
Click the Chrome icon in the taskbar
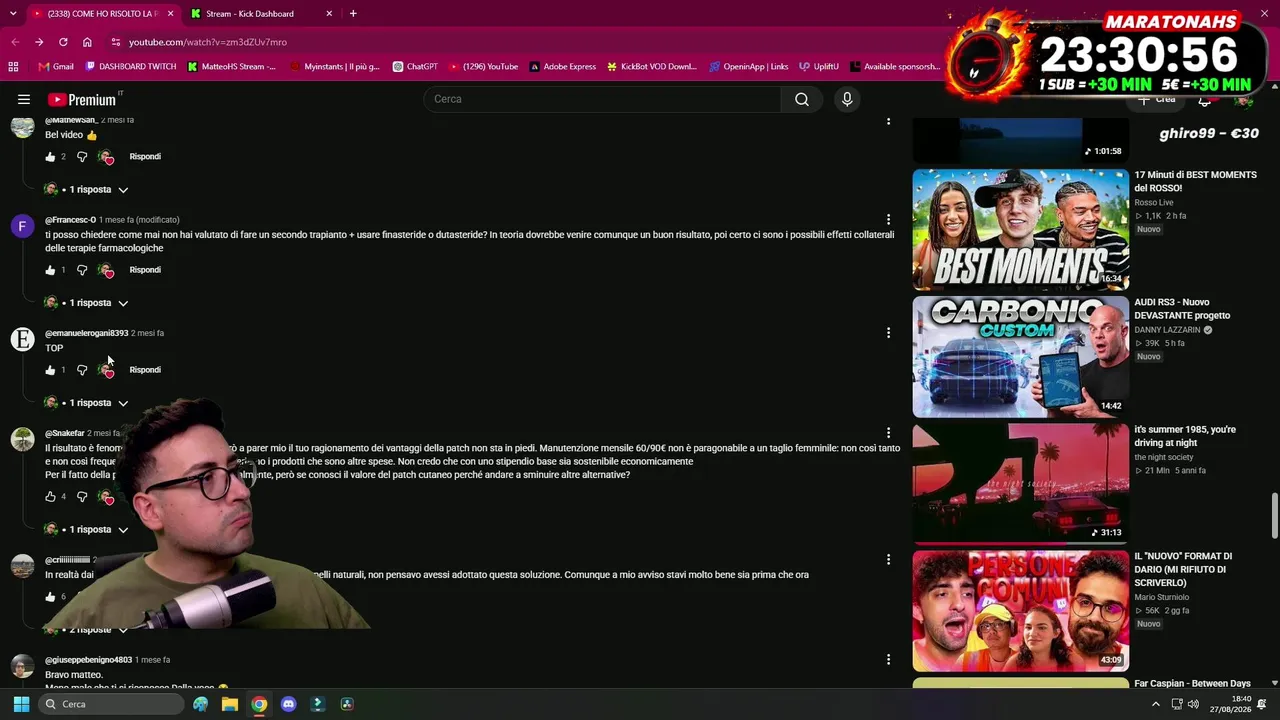(x=259, y=704)
